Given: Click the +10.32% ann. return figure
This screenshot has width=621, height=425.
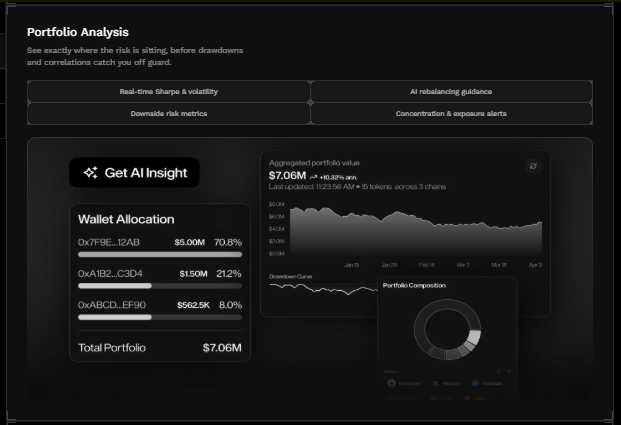Looking at the screenshot, I should coord(339,177).
